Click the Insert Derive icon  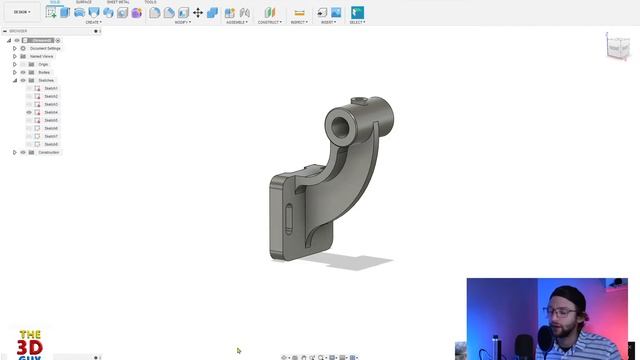click(x=322, y=13)
